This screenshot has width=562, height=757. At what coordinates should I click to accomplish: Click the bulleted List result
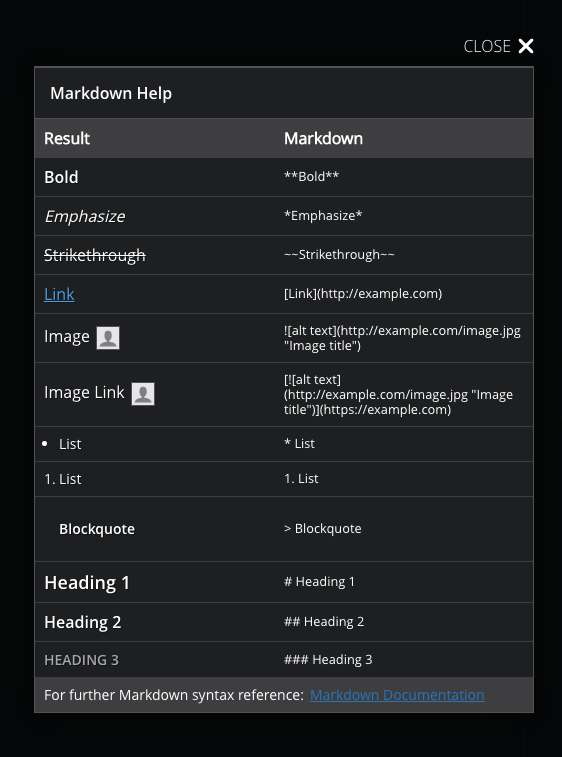pyautogui.click(x=70, y=444)
